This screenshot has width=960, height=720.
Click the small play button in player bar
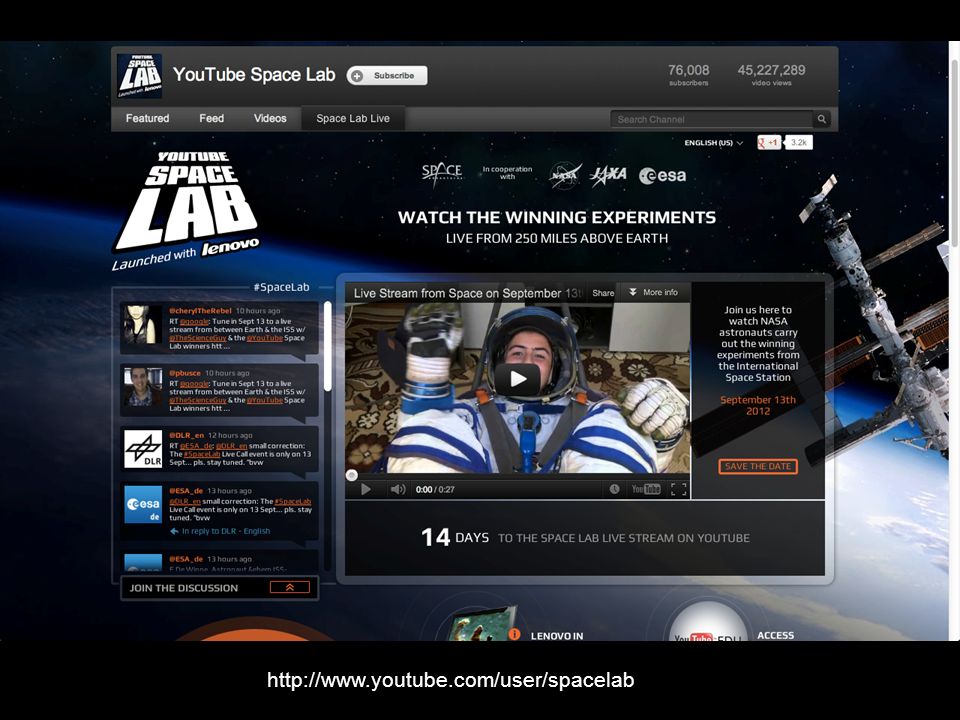coord(366,489)
